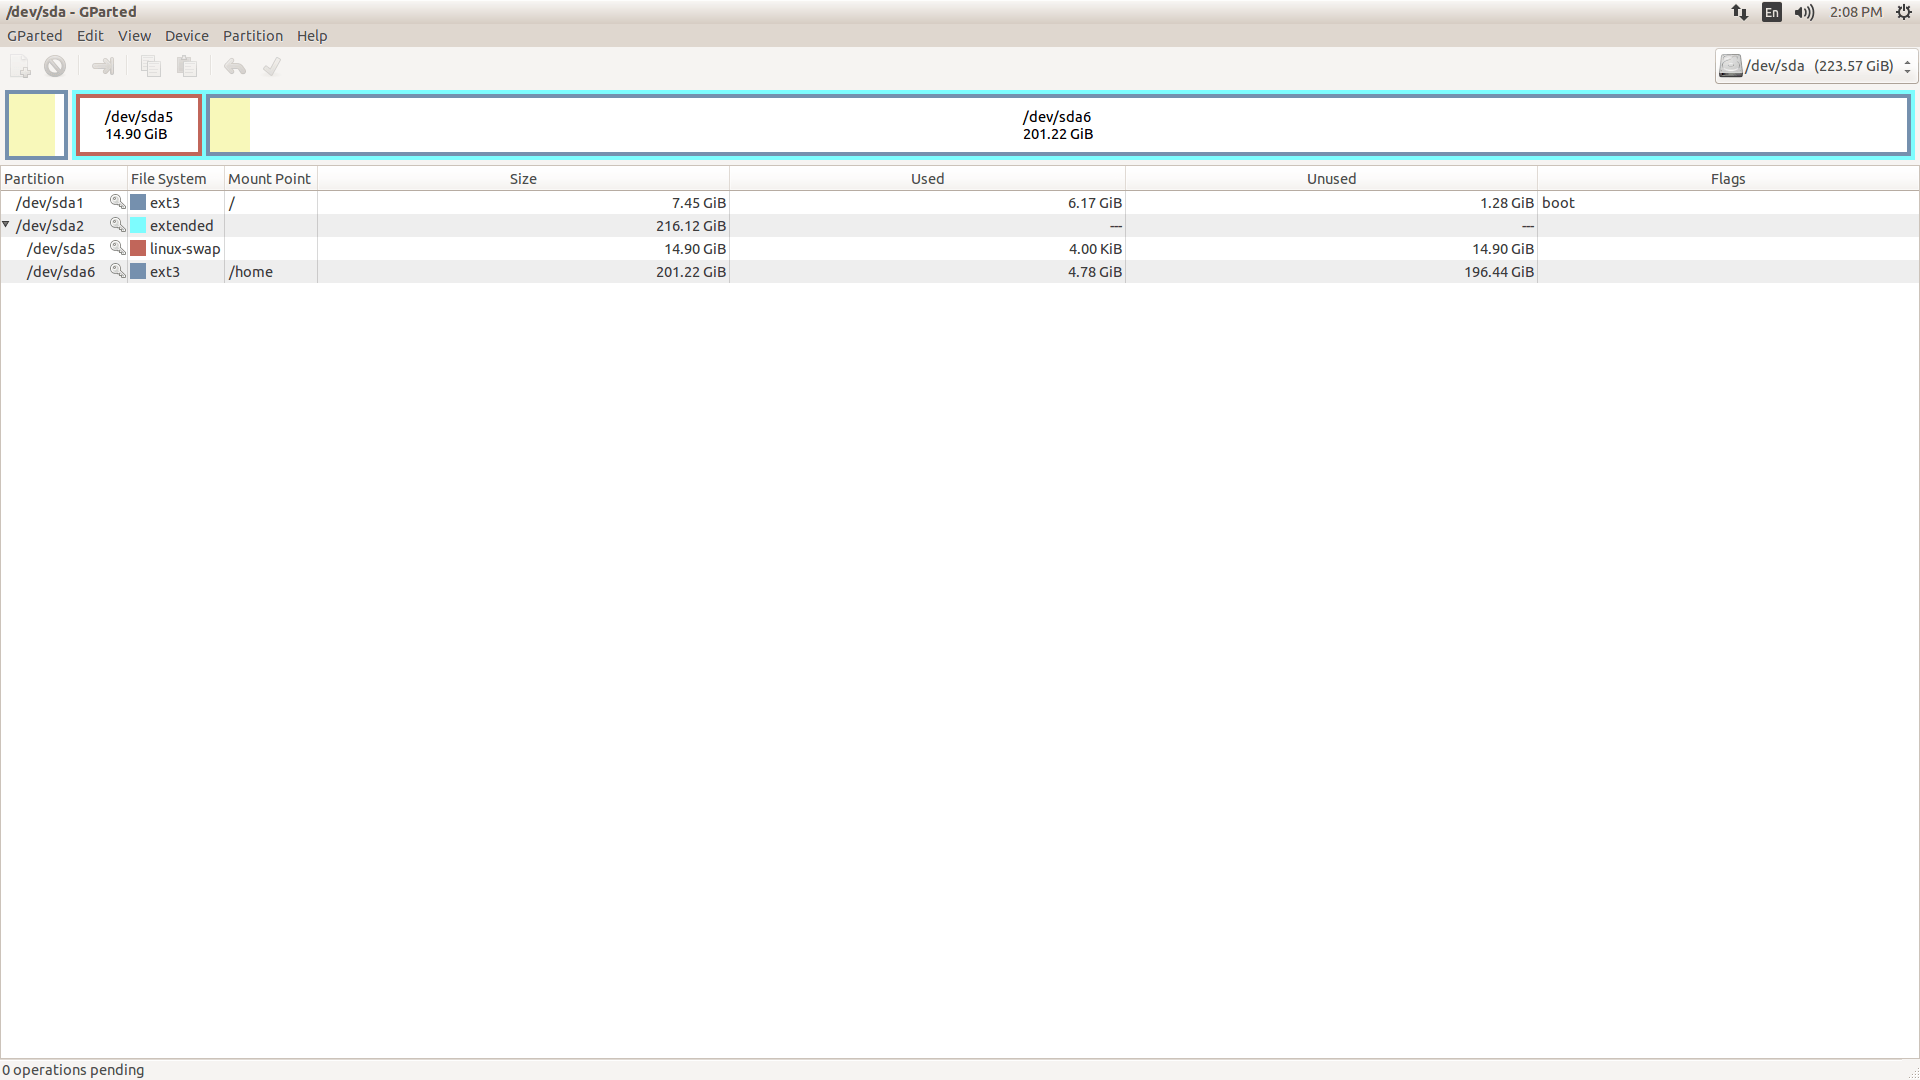The height and width of the screenshot is (1080, 1920).
Task: Sort by the Partition column header
Action: coord(64,178)
